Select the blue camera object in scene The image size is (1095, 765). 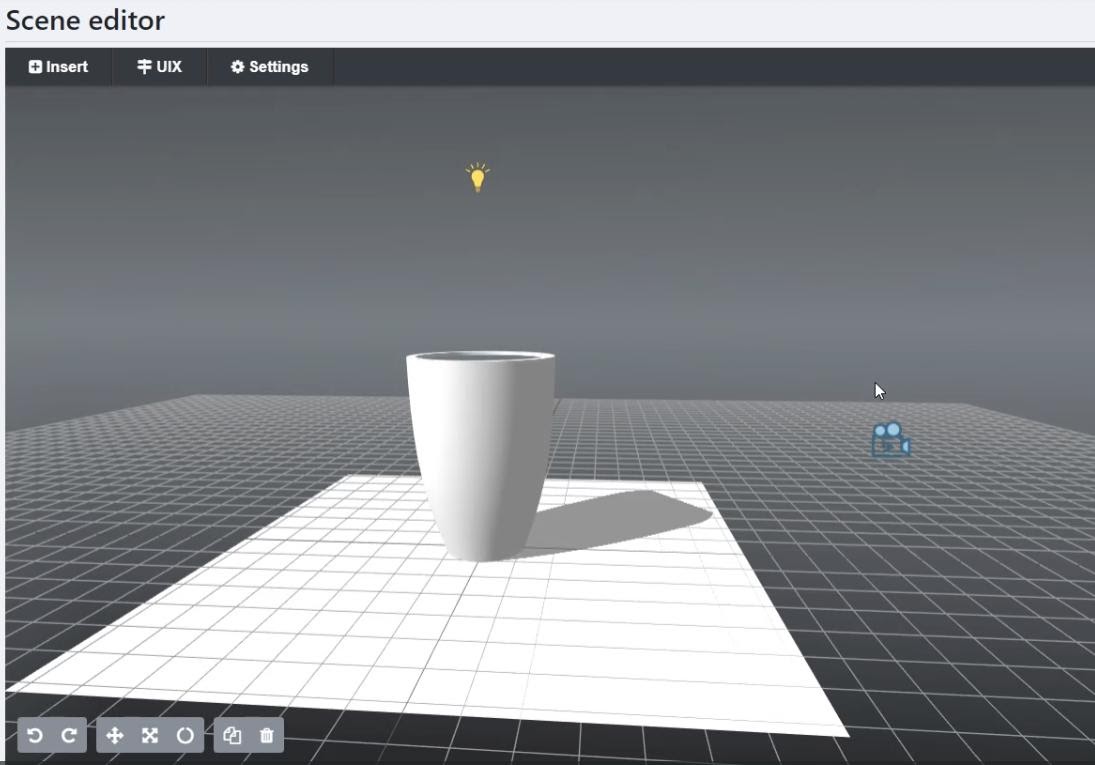[x=889, y=440]
